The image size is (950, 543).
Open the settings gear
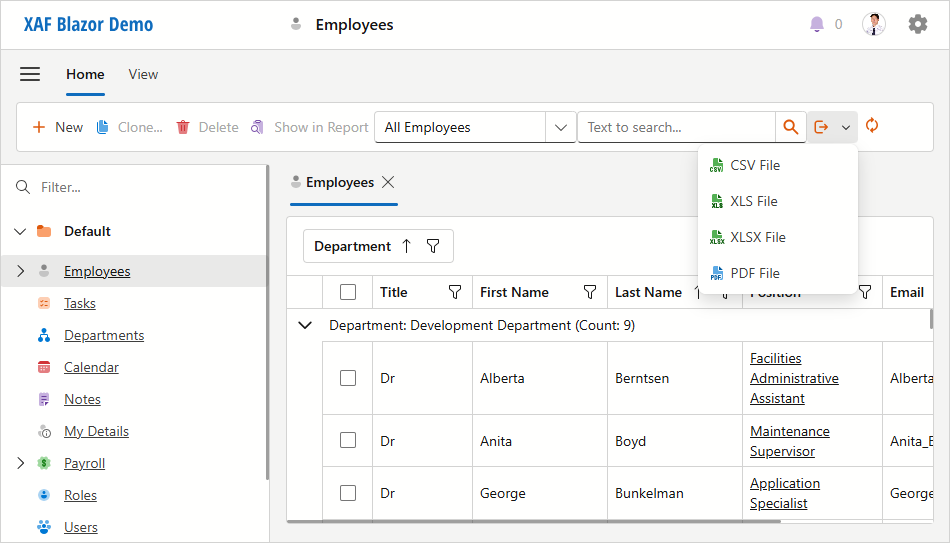tap(918, 24)
